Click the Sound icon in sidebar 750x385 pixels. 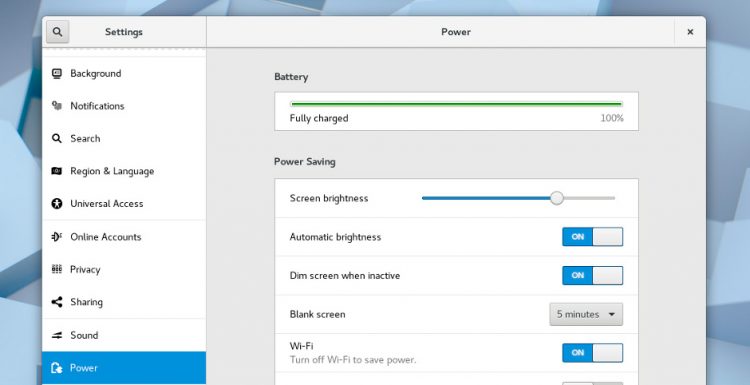pyautogui.click(x=57, y=335)
